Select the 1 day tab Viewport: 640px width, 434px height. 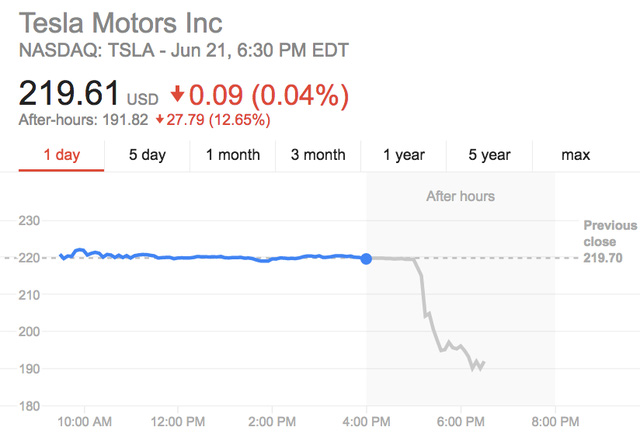pyautogui.click(x=61, y=155)
